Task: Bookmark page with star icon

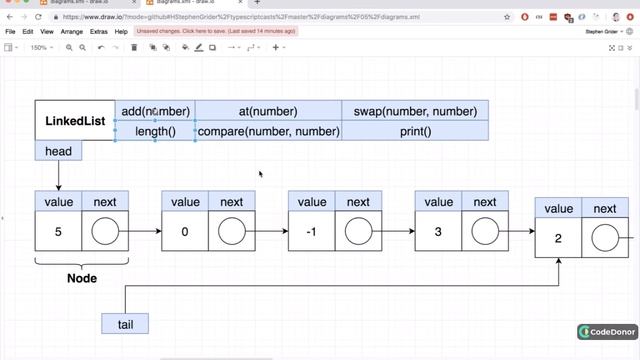Action: pos(507,17)
